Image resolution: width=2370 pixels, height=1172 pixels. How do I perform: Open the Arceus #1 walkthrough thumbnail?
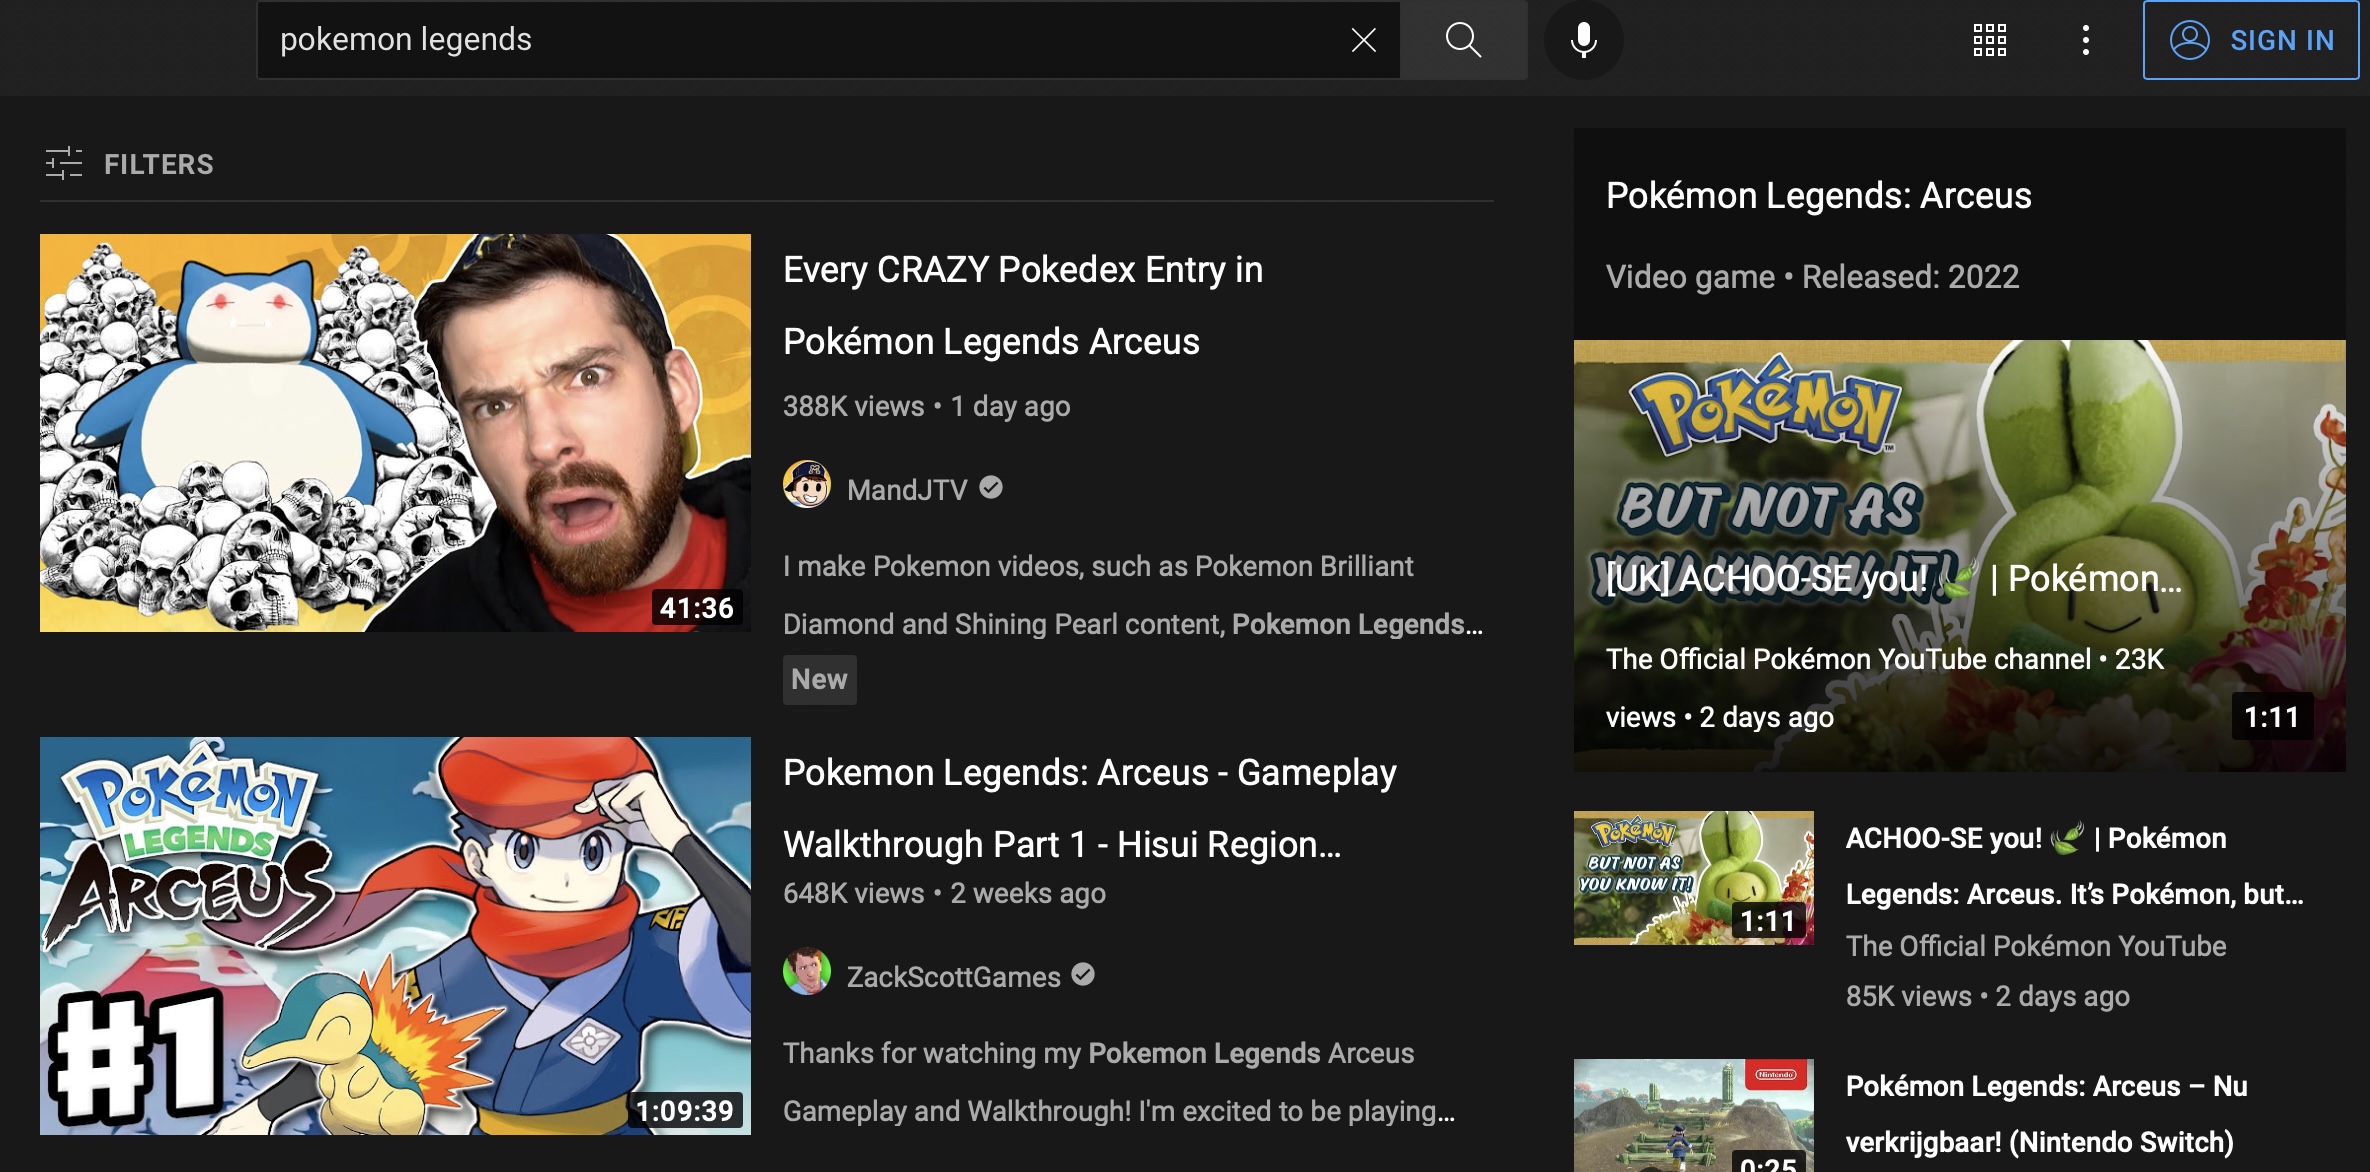(395, 936)
